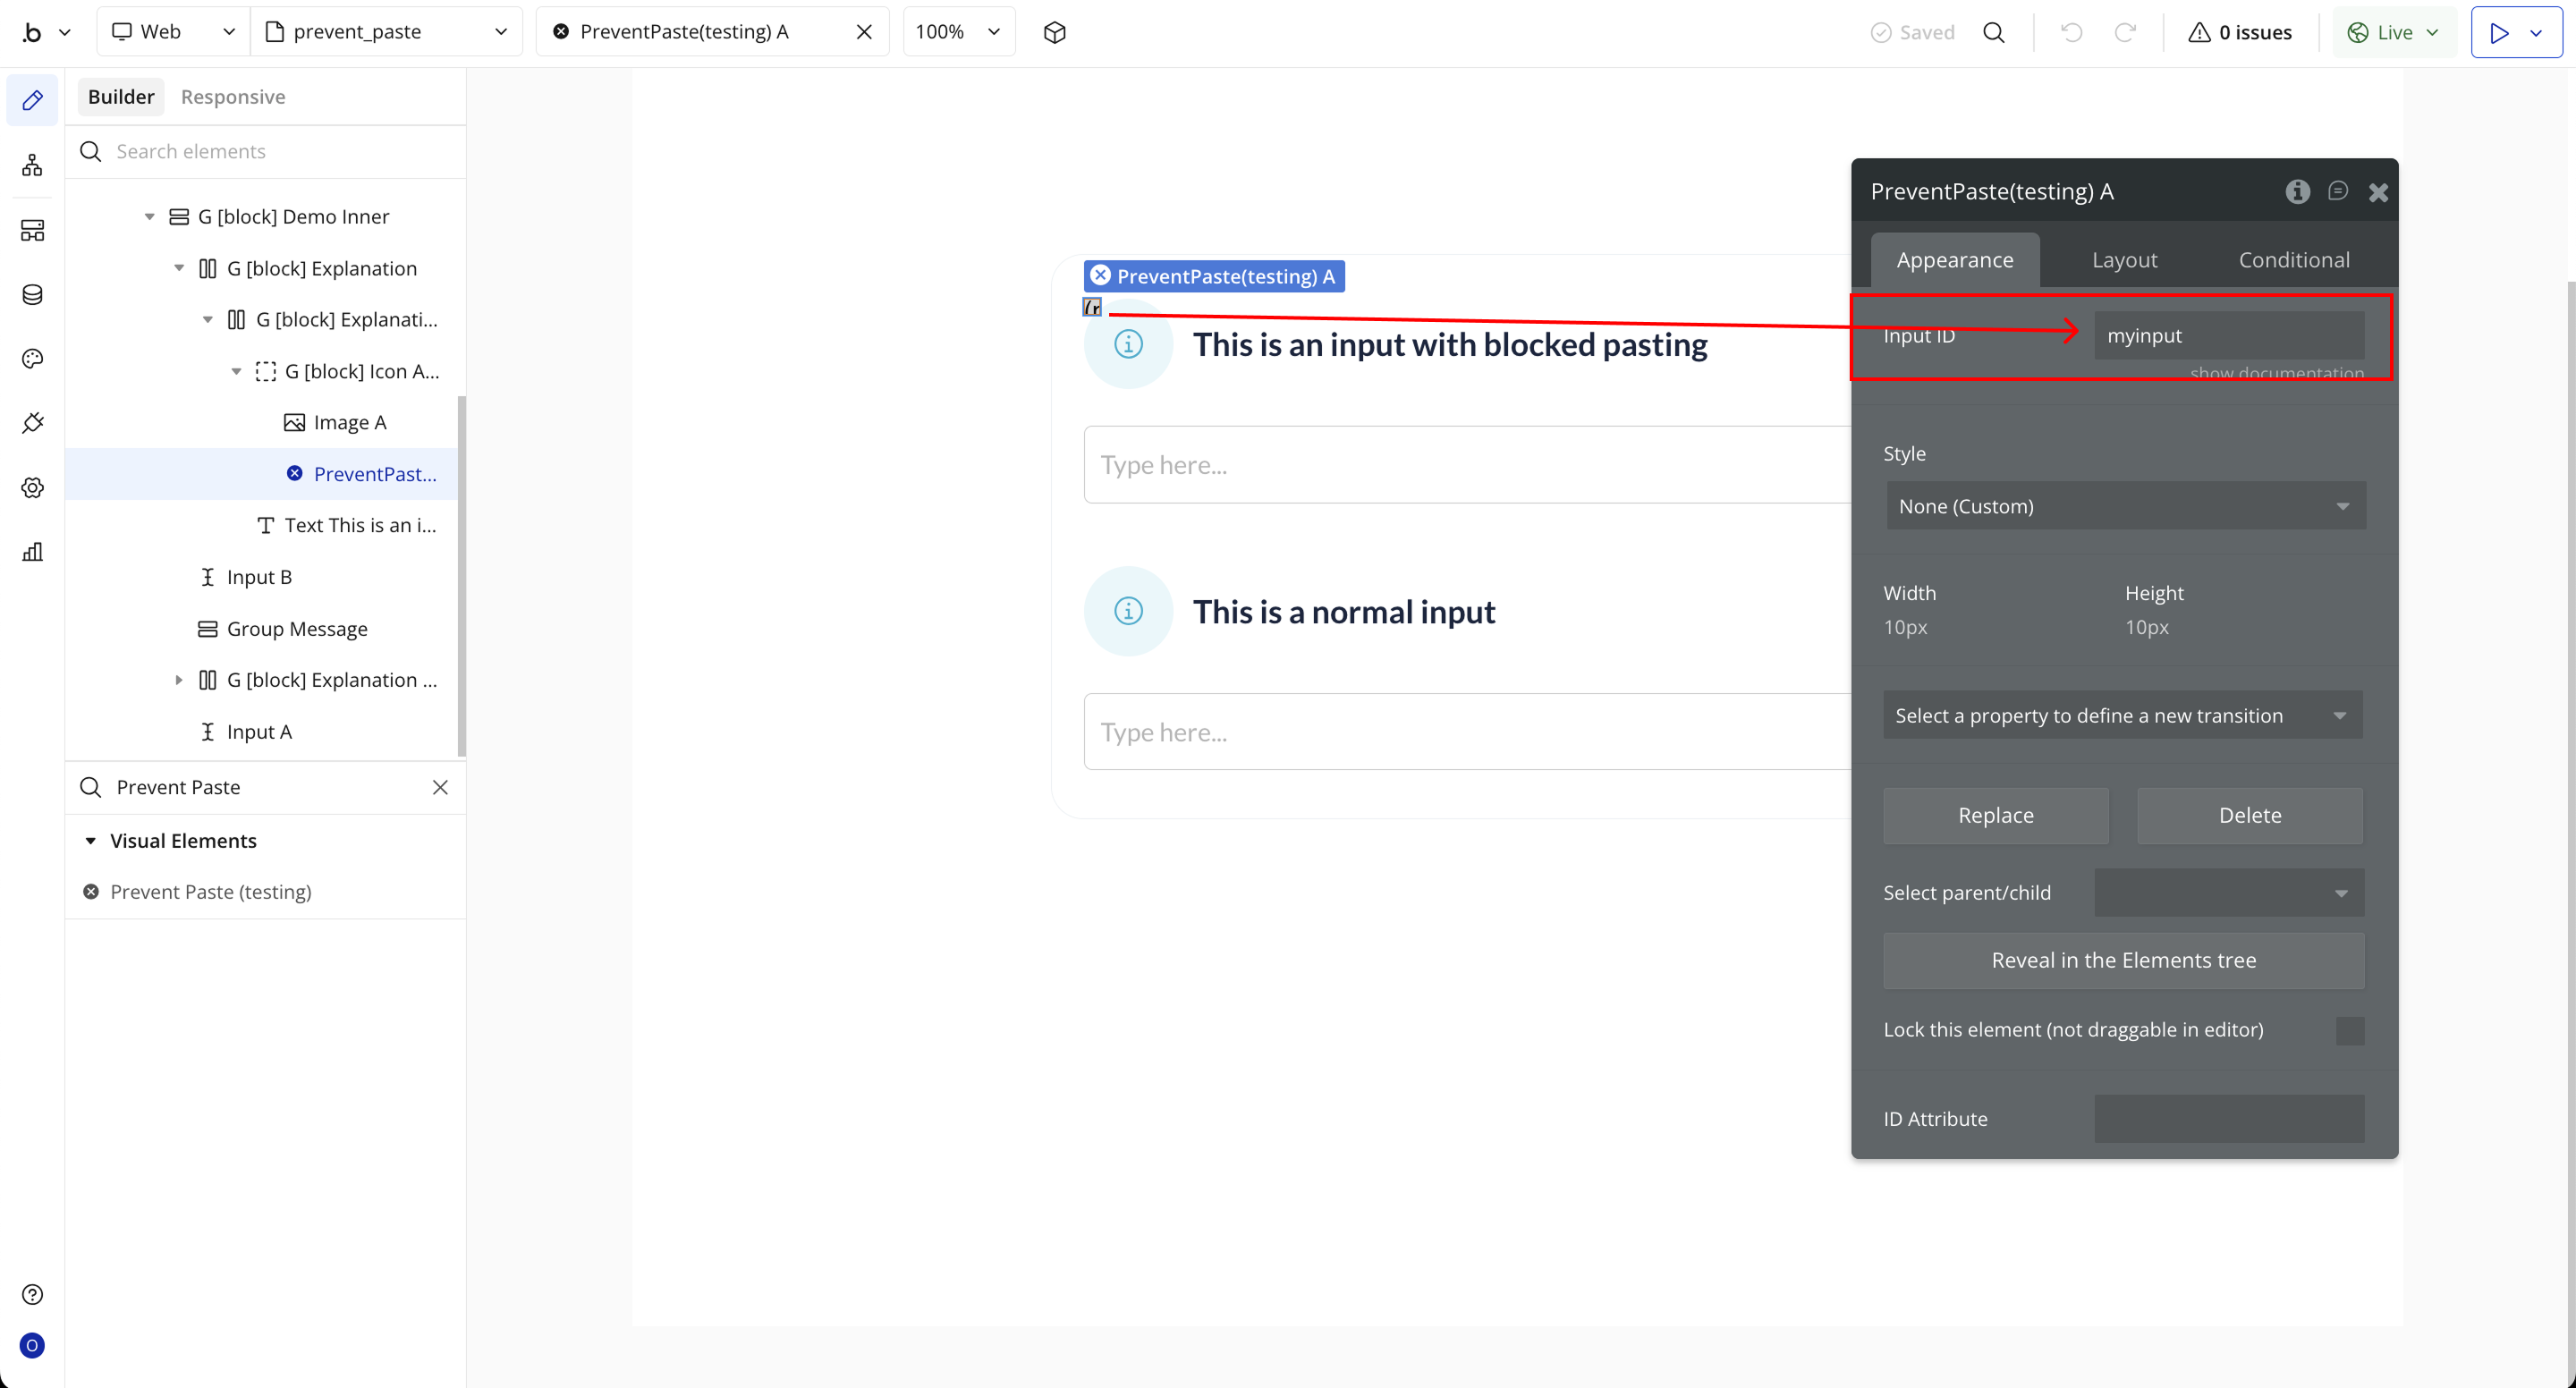
Task: Open the Plugins tab plug icon
Action: point(32,423)
